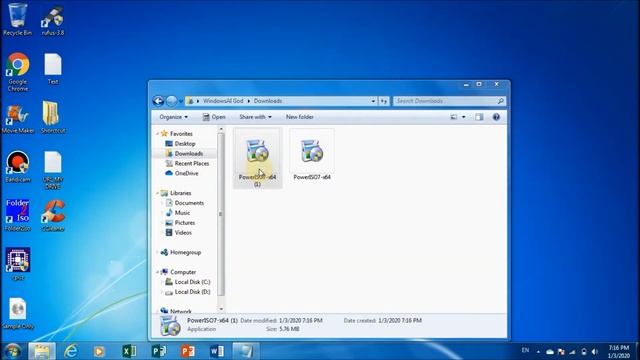The height and width of the screenshot is (360, 640).
Task: Go forward in Explorer navigation
Action: pos(171,101)
